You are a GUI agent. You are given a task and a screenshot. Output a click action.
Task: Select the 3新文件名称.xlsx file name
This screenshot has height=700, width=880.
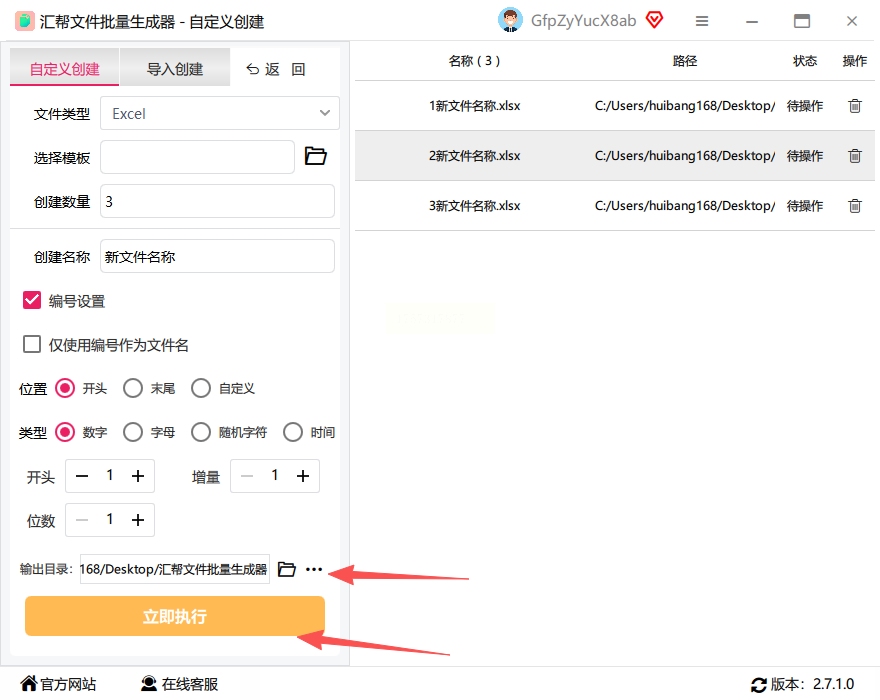point(474,205)
